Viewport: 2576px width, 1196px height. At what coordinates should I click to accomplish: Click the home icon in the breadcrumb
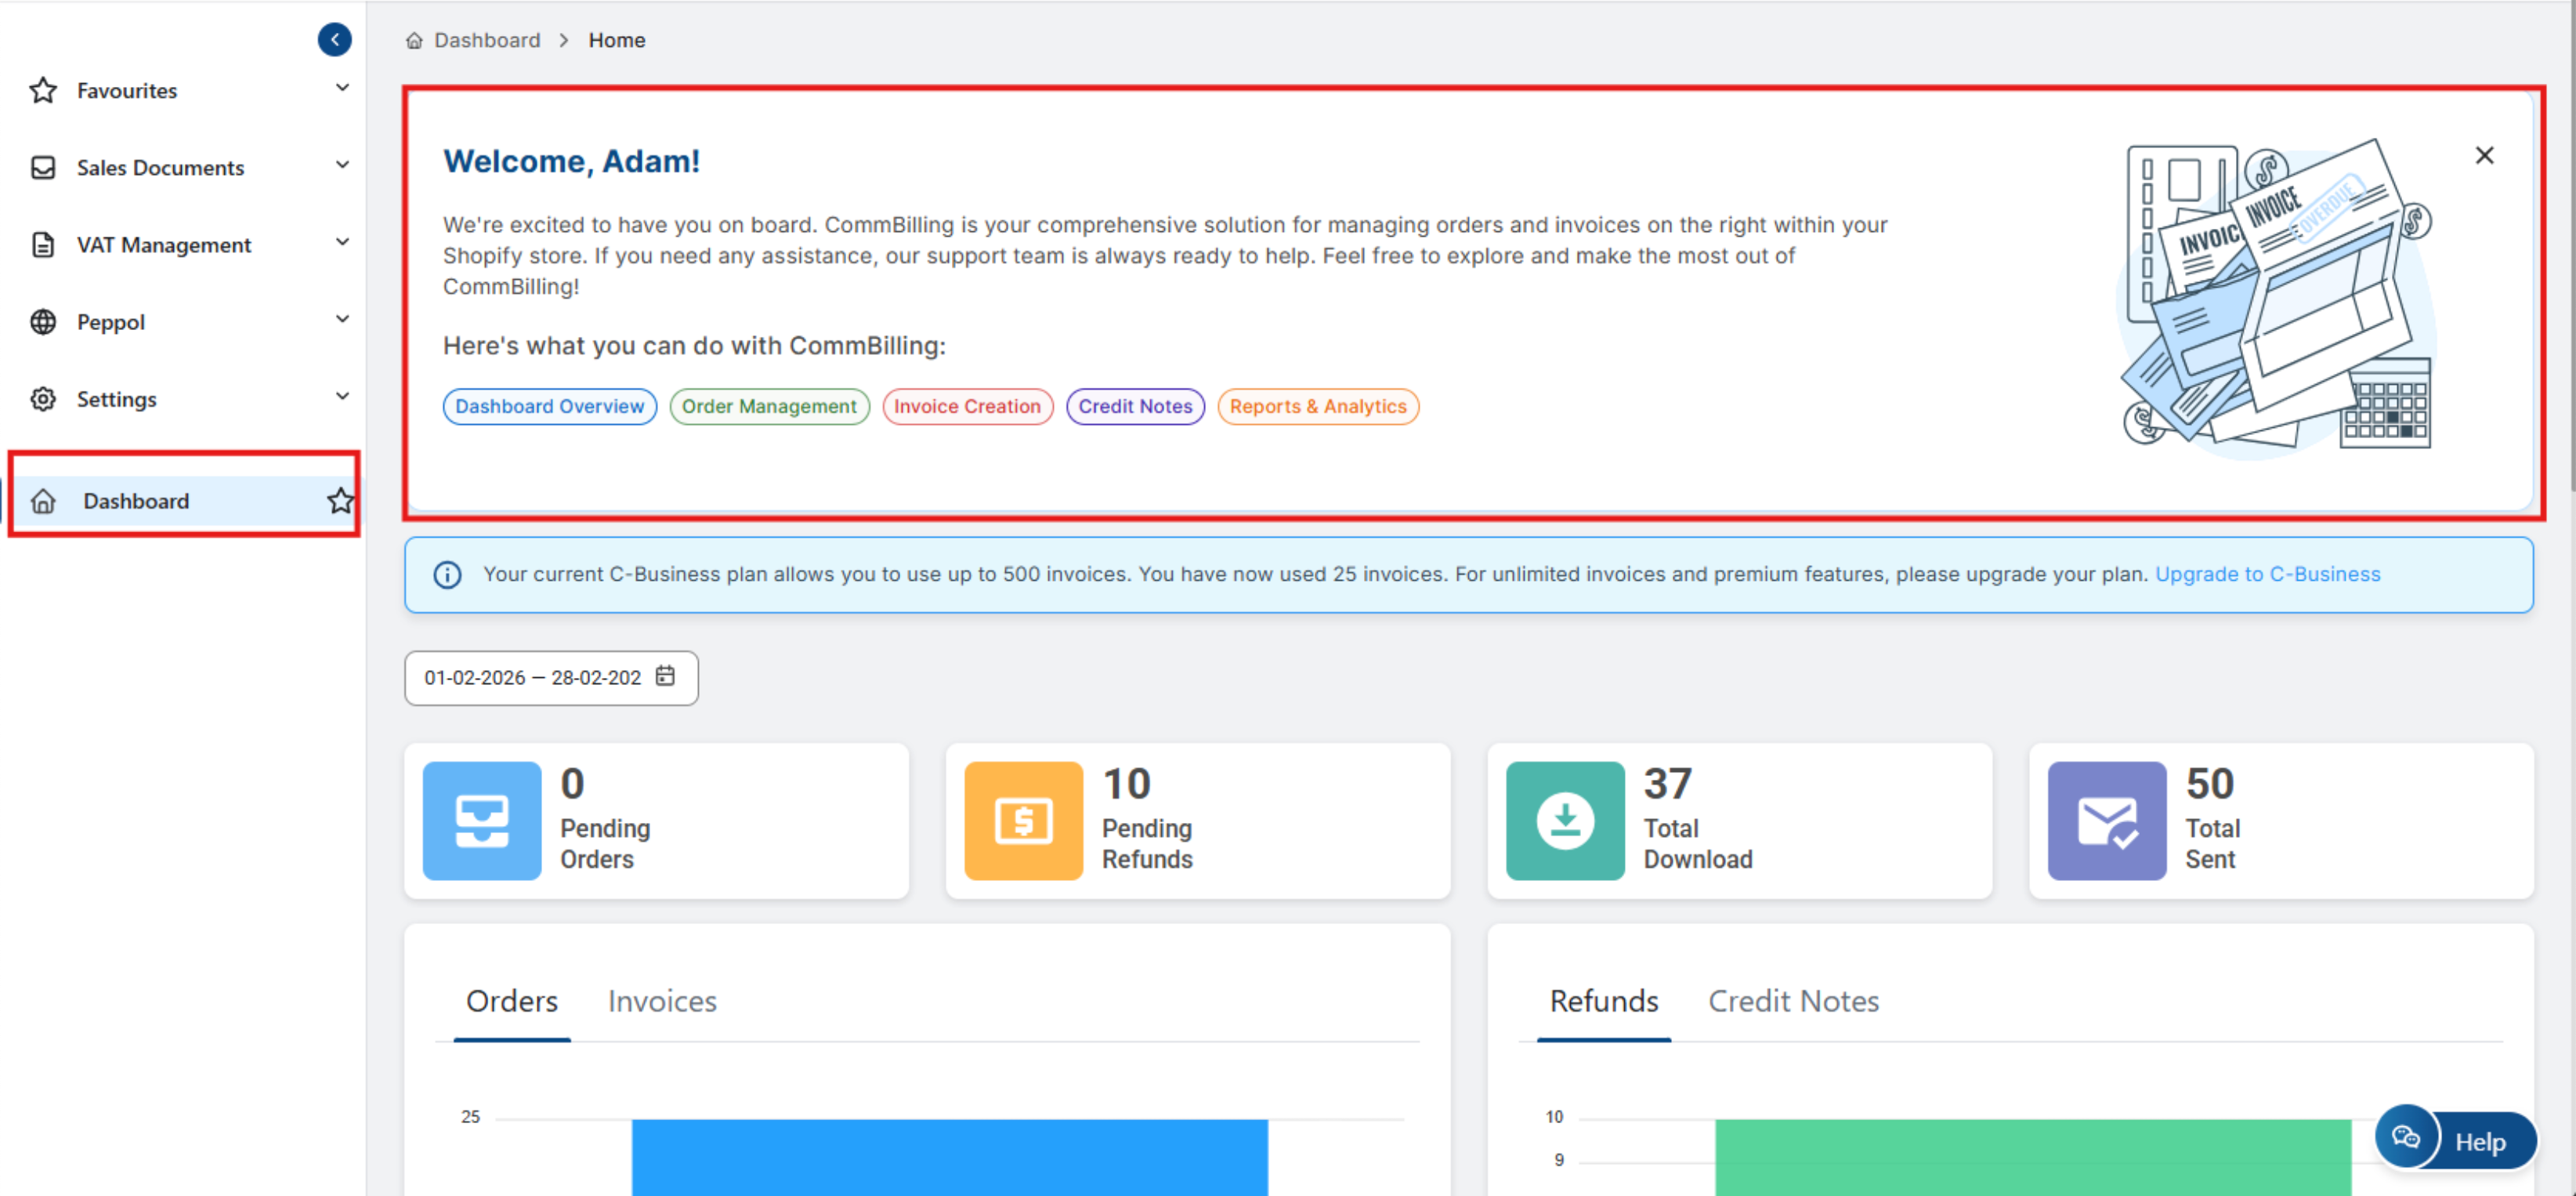pos(414,41)
